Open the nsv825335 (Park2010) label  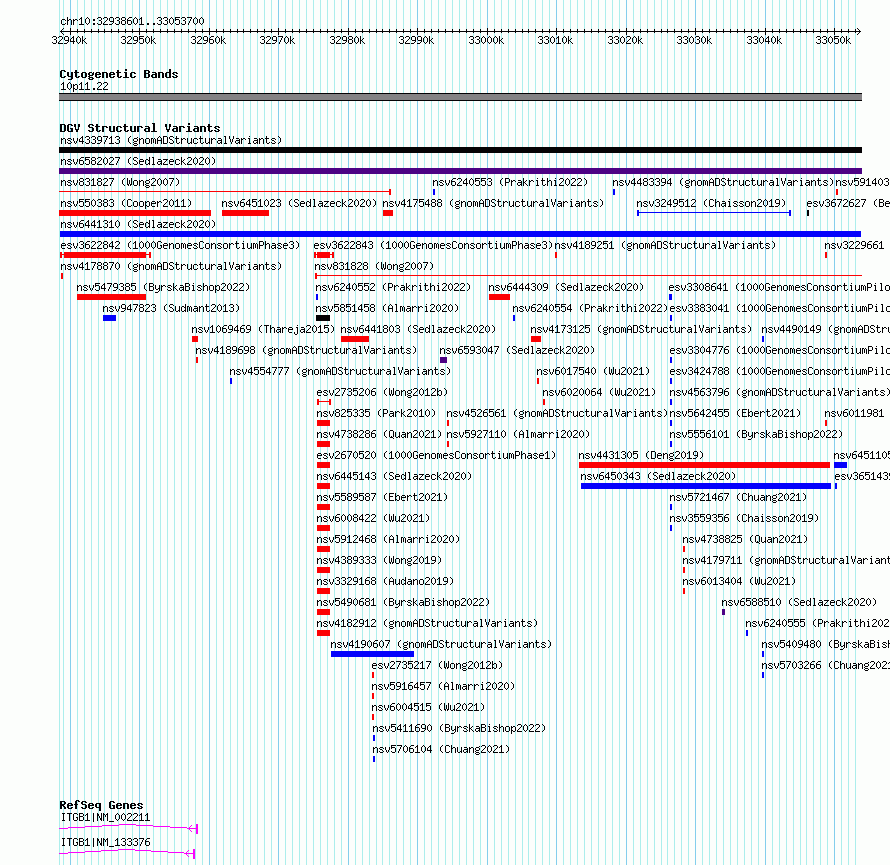[x=376, y=413]
